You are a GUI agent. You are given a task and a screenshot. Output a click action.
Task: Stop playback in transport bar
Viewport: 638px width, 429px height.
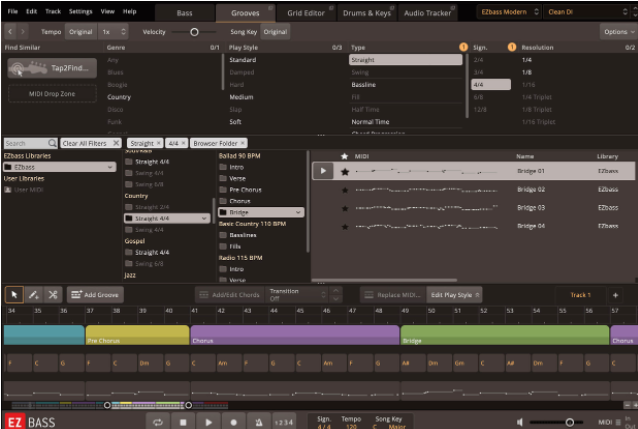pos(183,422)
